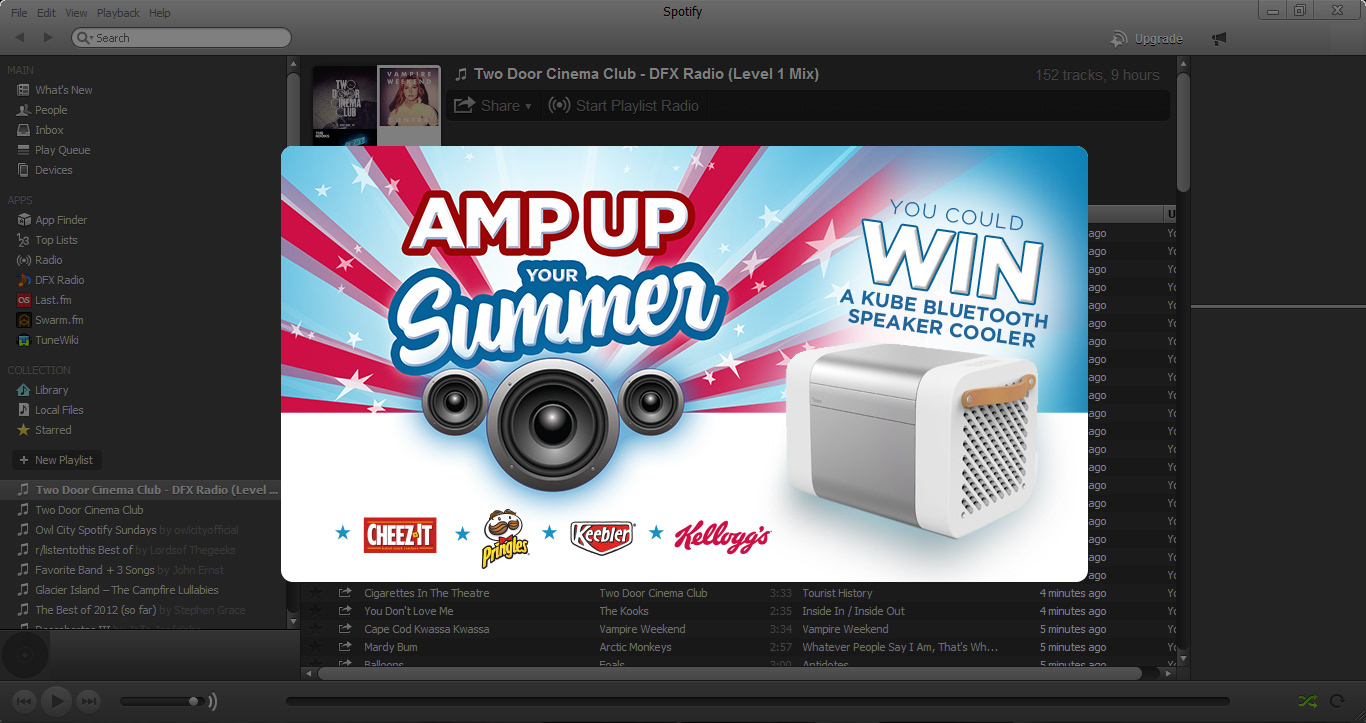Viewport: 1366px width, 723px height.
Task: Click the Search input field
Action: [x=181, y=38]
